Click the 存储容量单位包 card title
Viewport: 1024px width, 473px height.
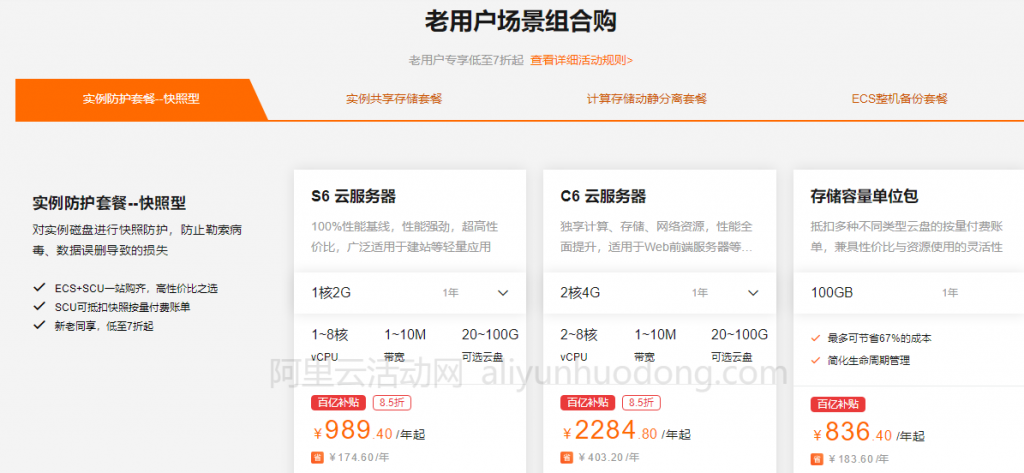[864, 196]
